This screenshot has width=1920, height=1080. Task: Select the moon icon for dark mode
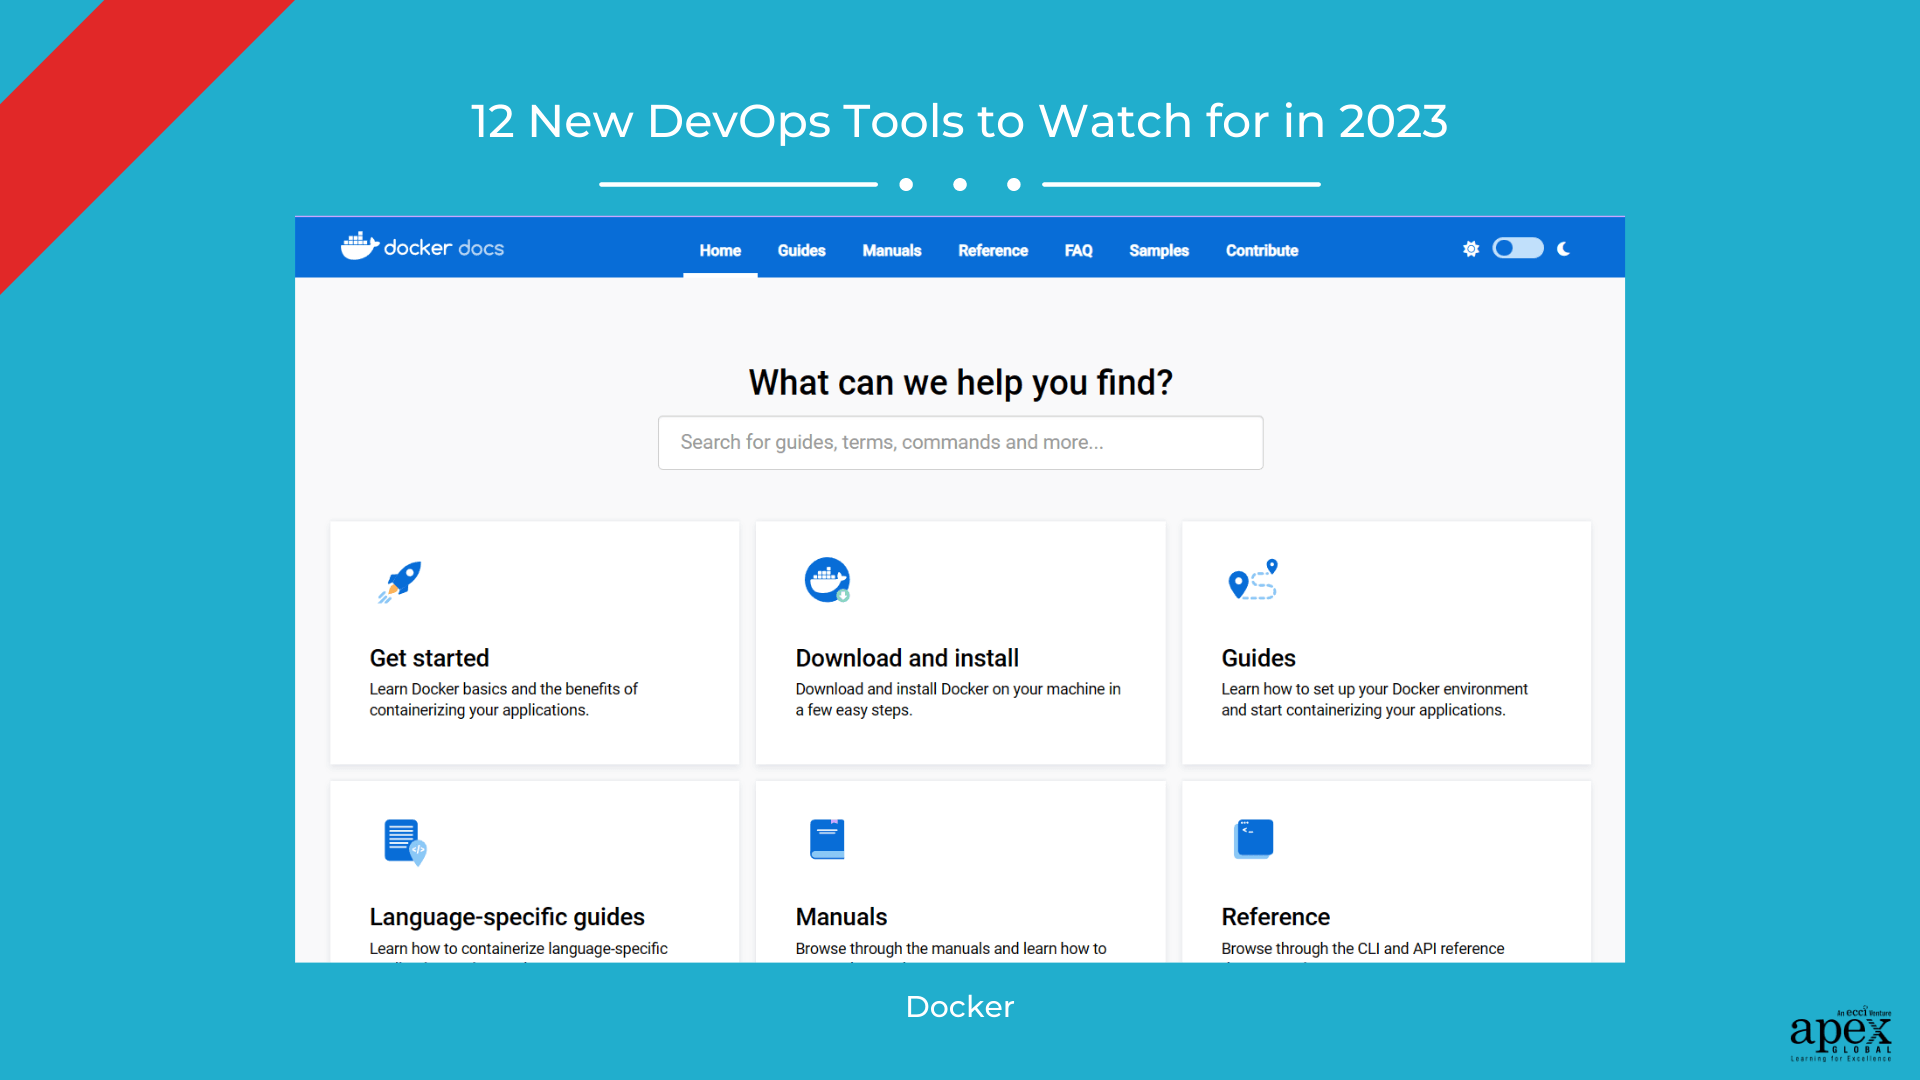[x=1563, y=249]
